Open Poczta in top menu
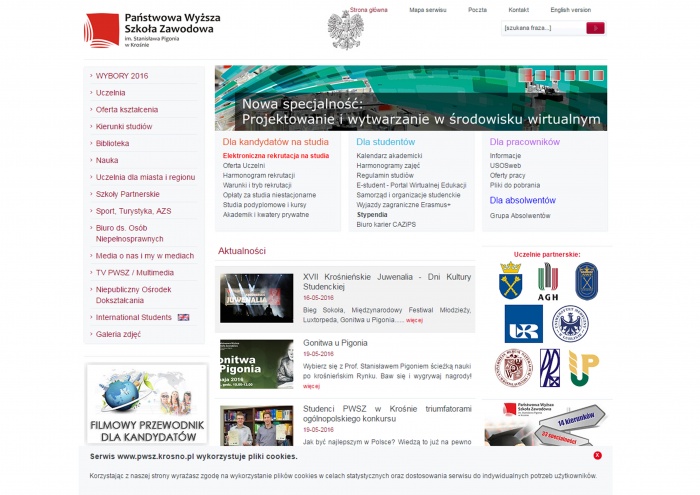The height and width of the screenshot is (495, 700). (x=477, y=10)
